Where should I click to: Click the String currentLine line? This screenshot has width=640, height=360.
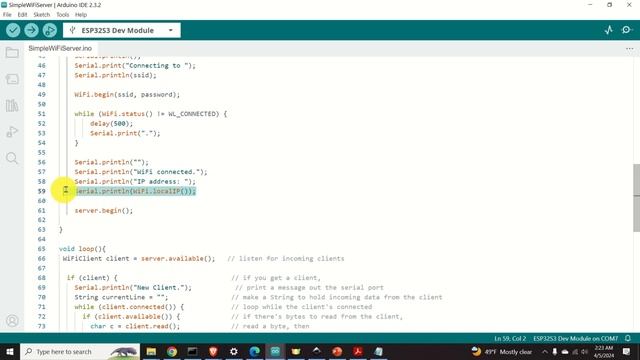[121, 297]
